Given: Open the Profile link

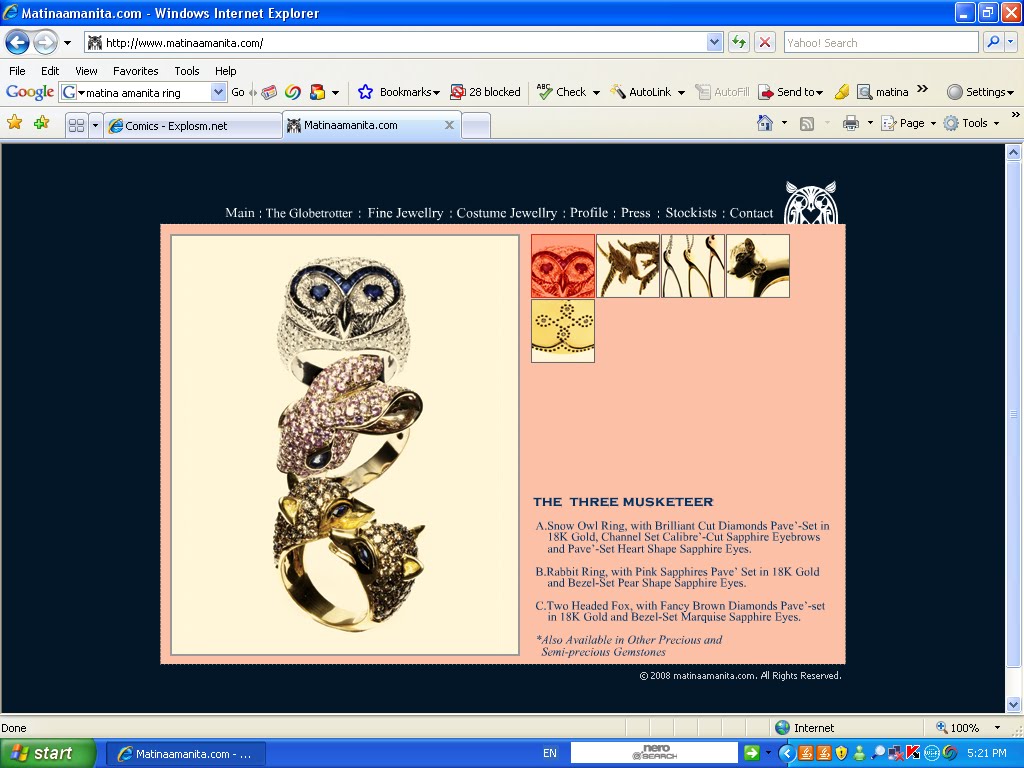Looking at the screenshot, I should pyautogui.click(x=589, y=213).
